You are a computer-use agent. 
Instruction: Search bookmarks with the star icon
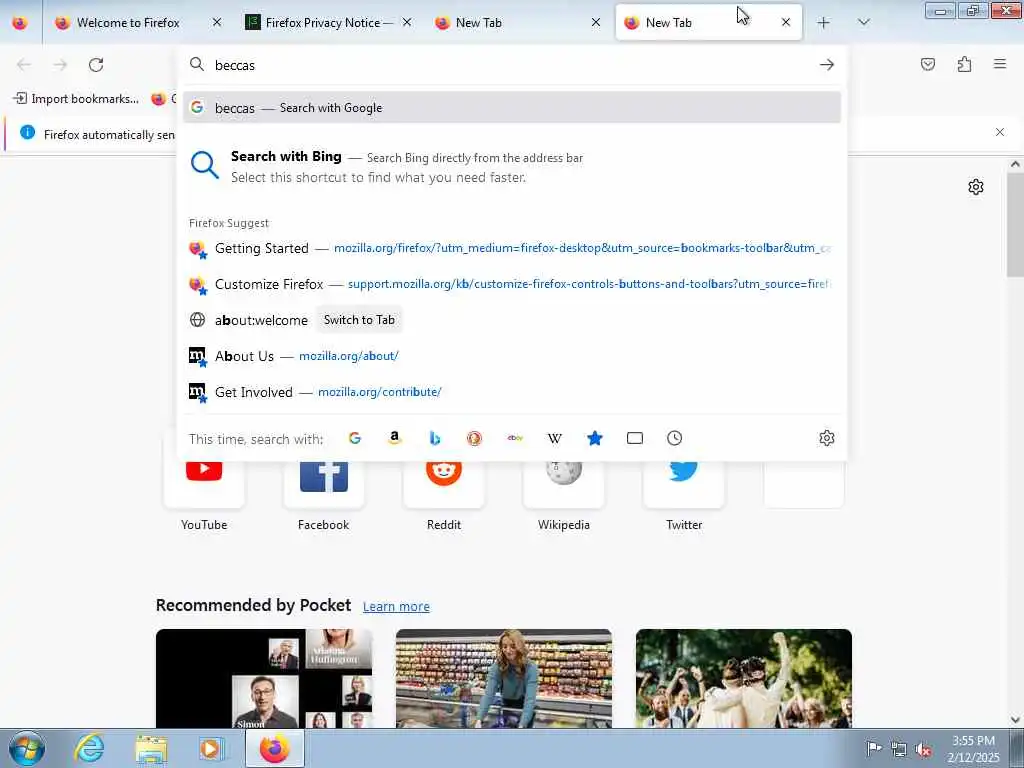595,438
